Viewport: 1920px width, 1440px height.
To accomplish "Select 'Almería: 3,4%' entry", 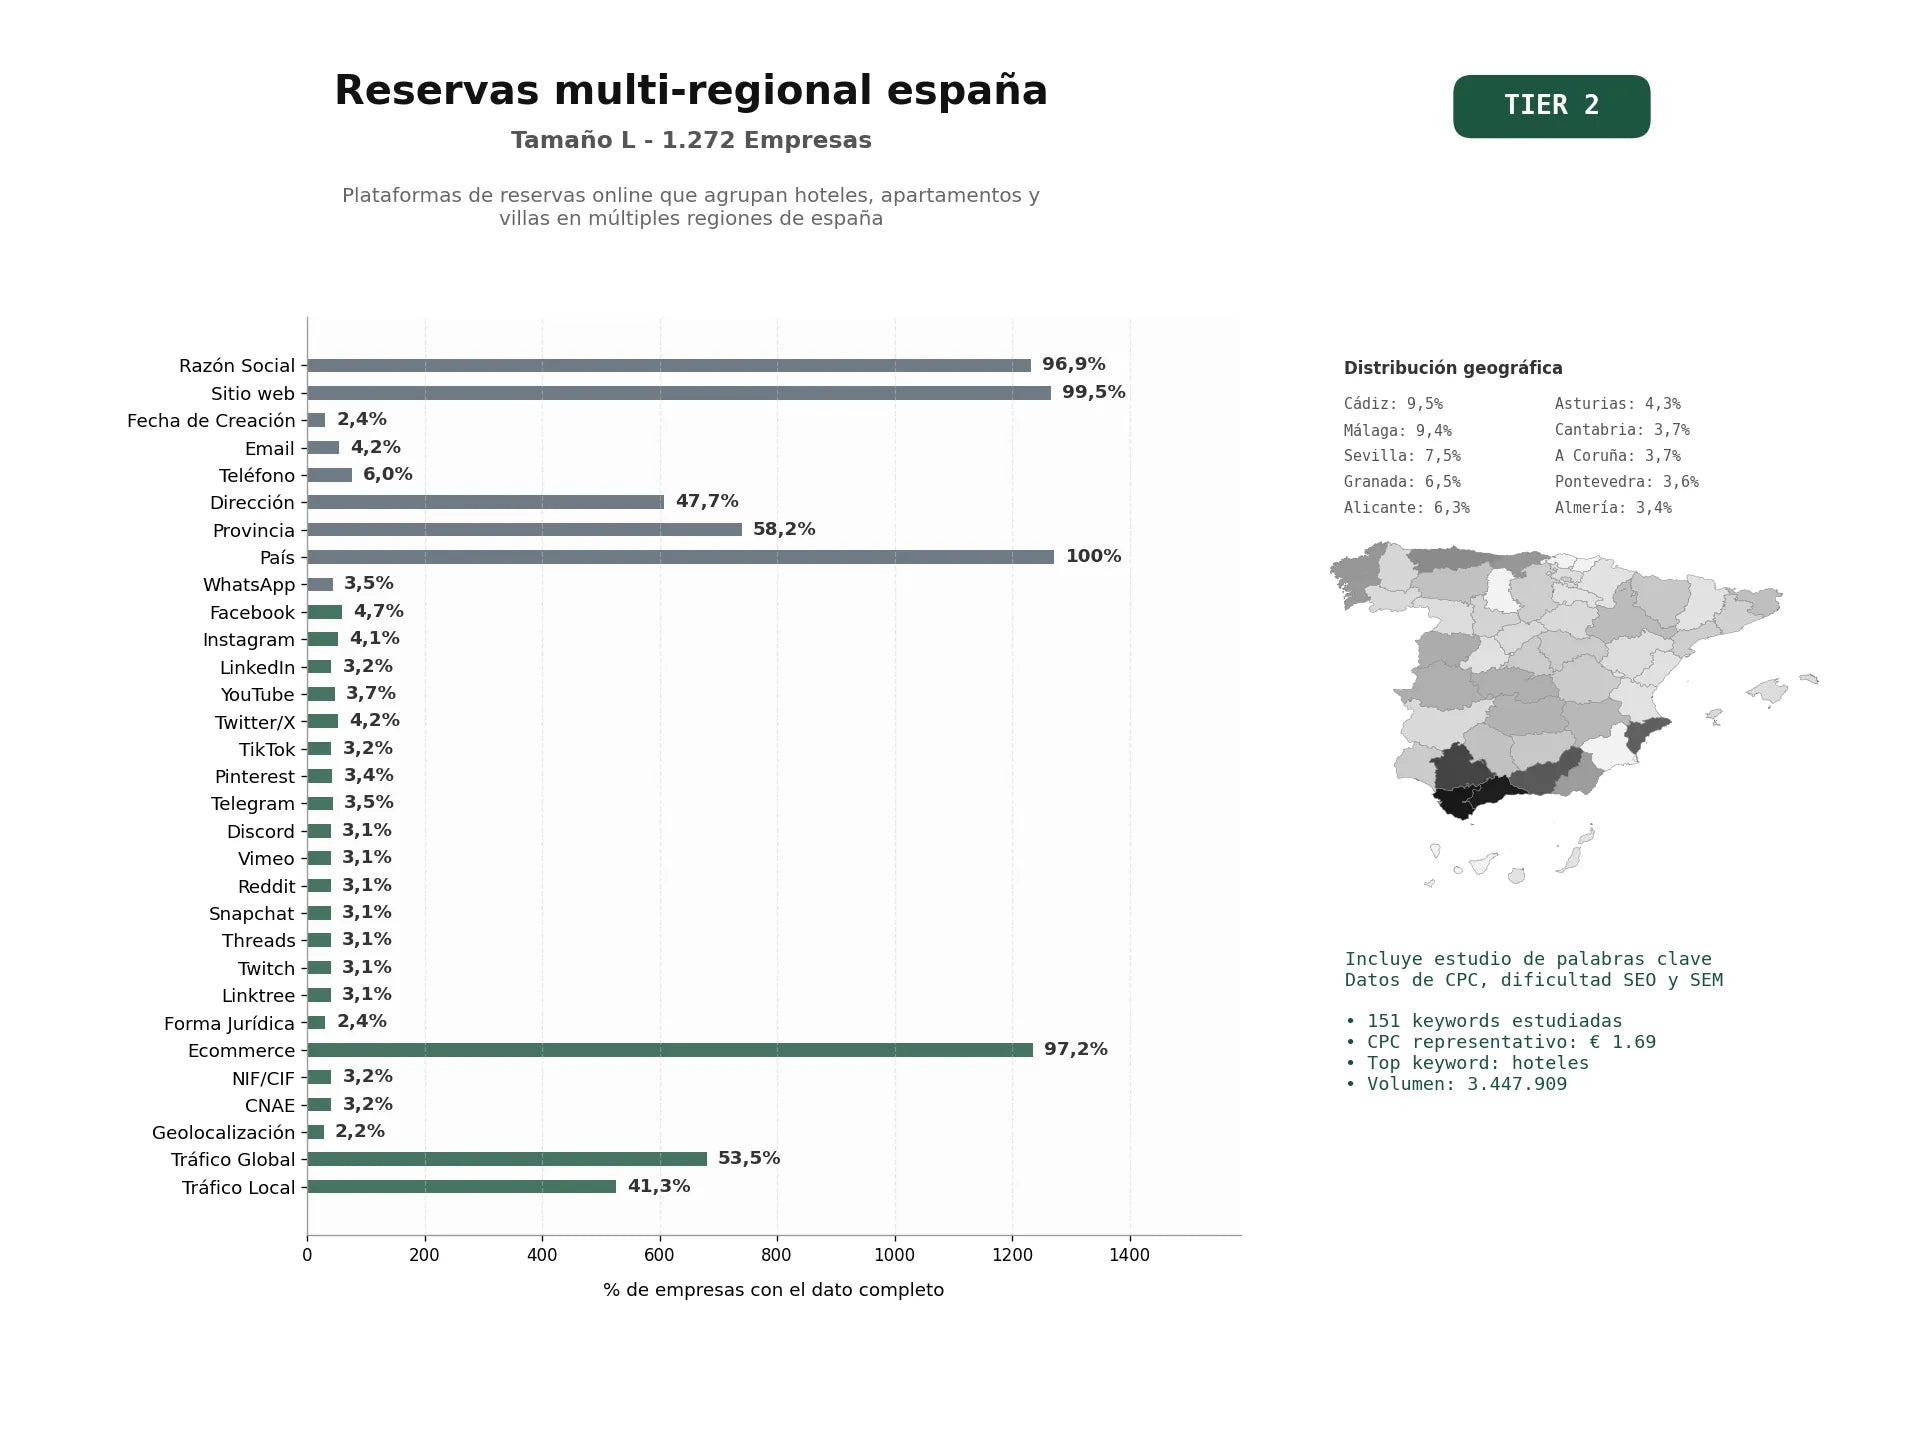I will [1613, 508].
